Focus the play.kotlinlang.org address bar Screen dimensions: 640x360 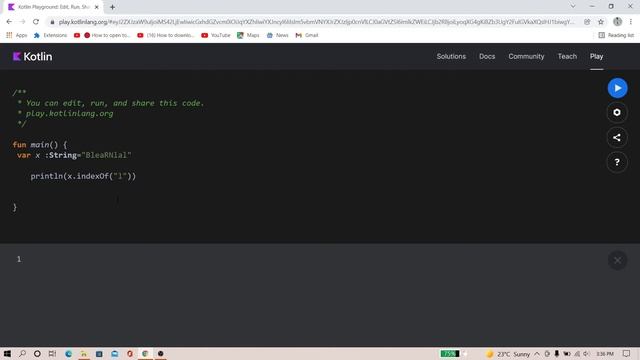click(316, 22)
